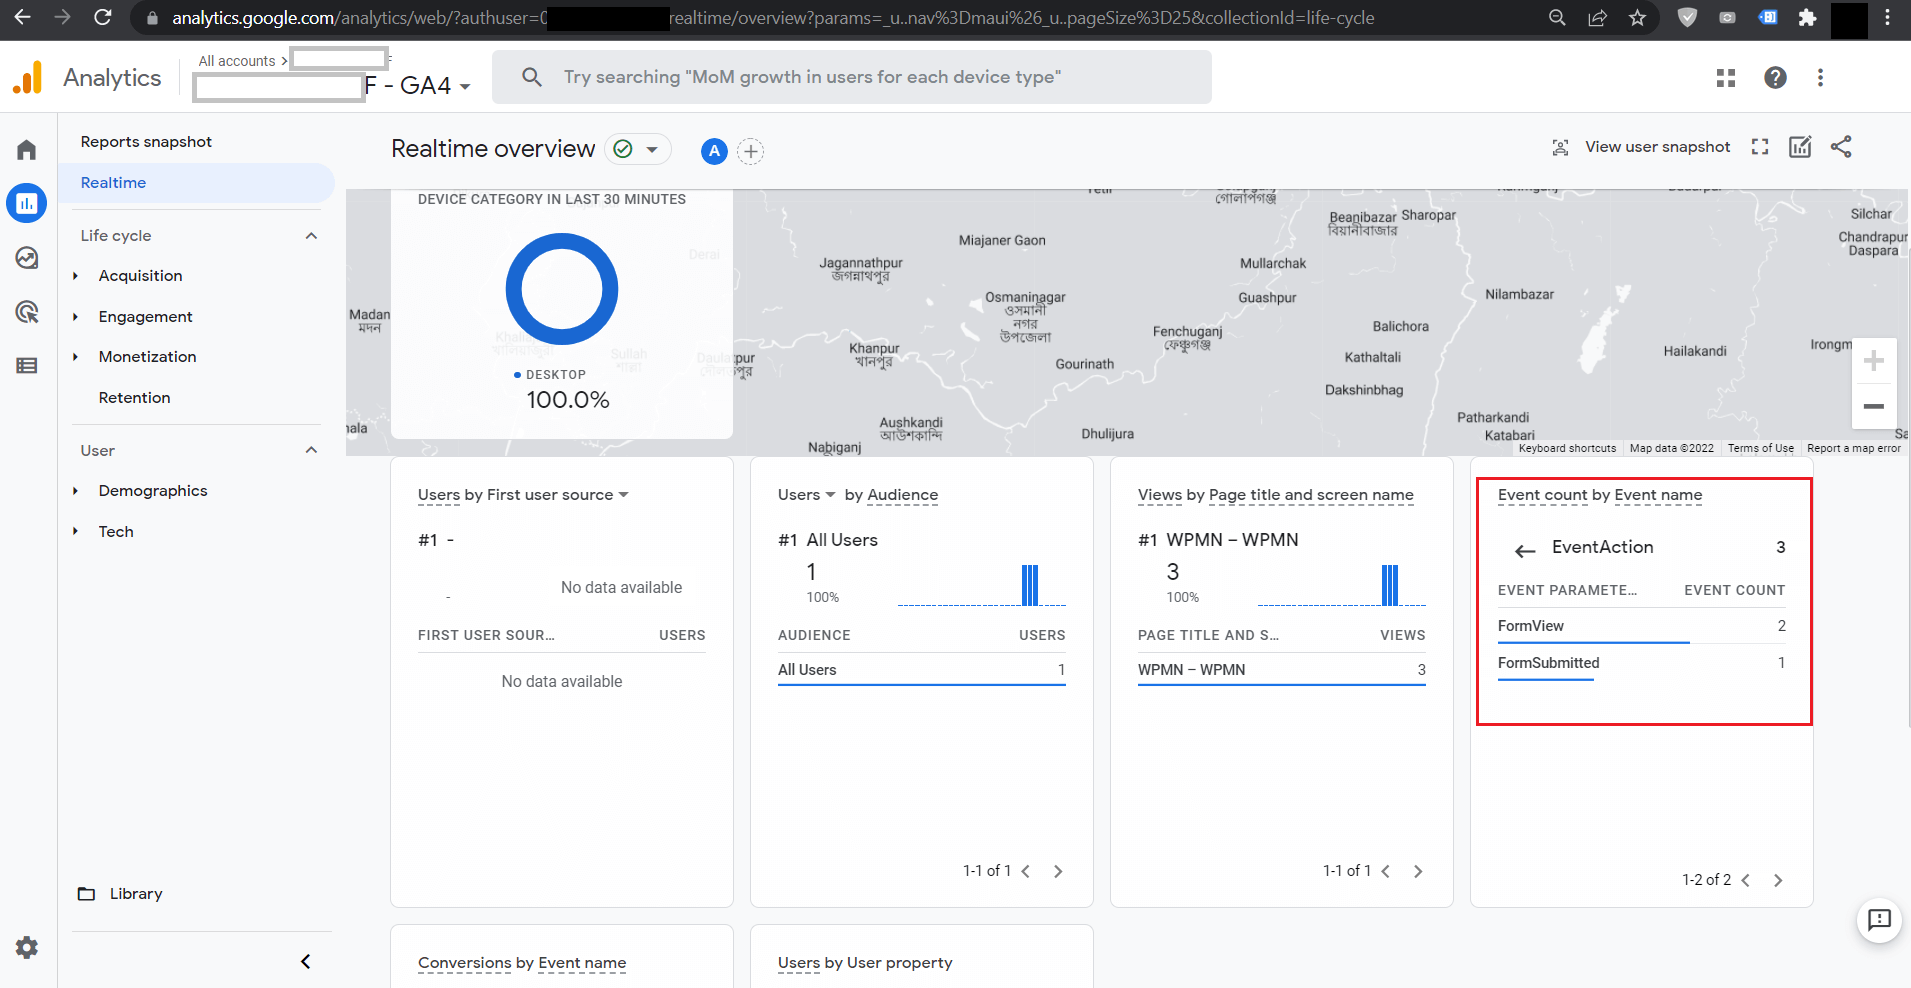Open the Advertising icon in left rail
This screenshot has width=1911, height=988.
(x=27, y=312)
